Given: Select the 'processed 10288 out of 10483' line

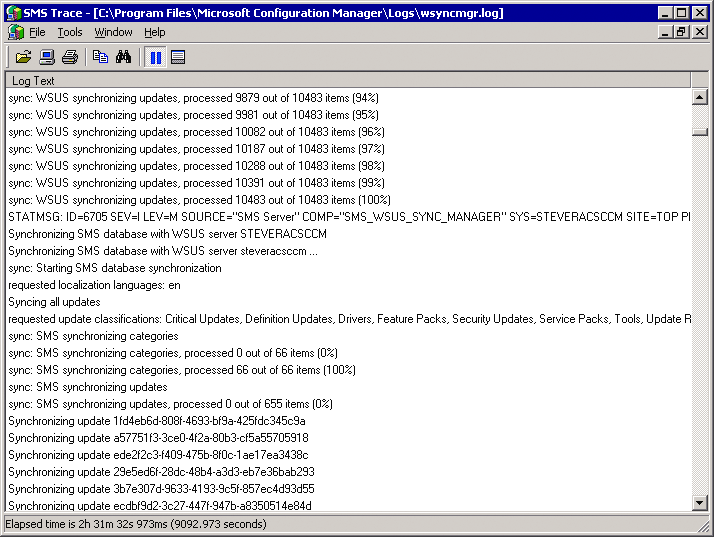Looking at the screenshot, I should point(348,166).
